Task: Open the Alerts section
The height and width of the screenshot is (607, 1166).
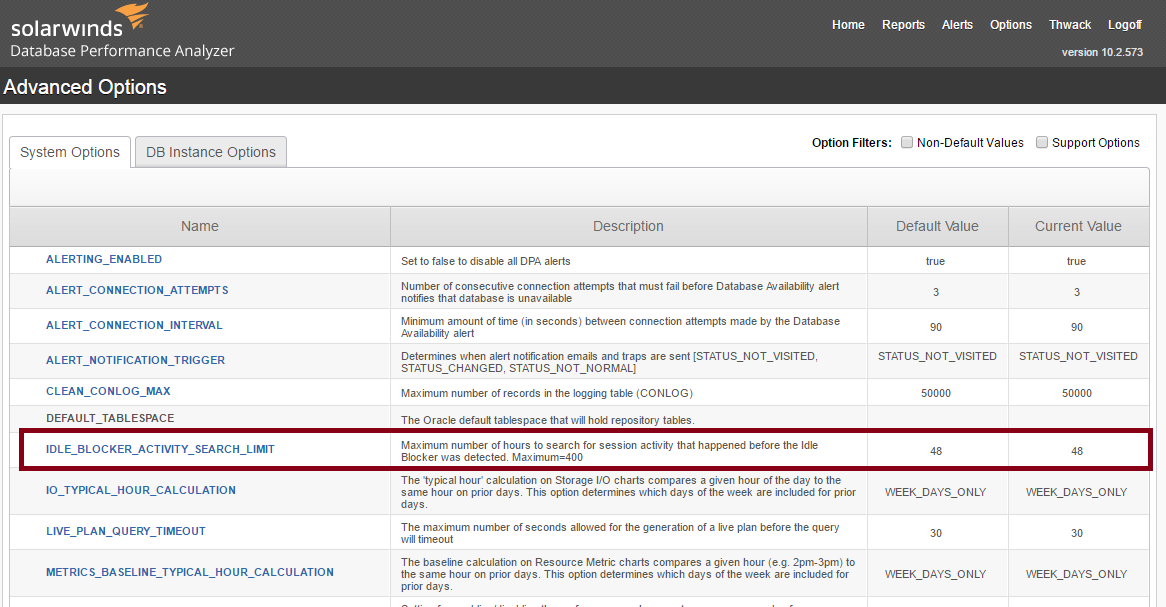Action: pyautogui.click(x=957, y=24)
